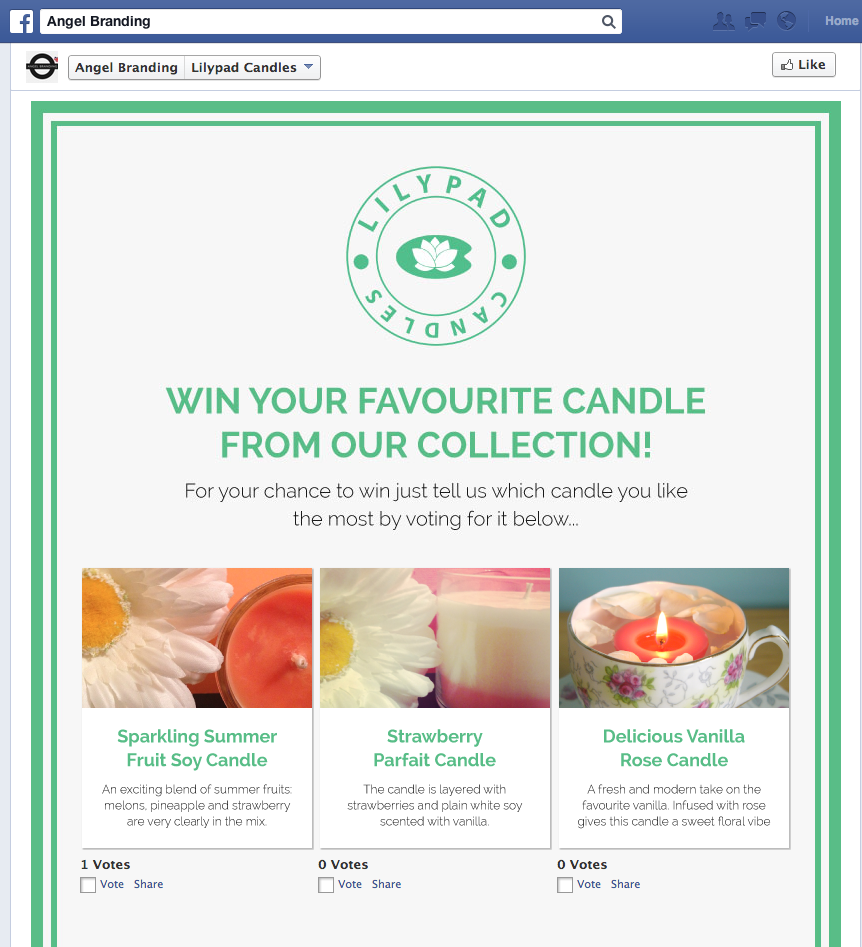Click Share under Strawberry Parfait candle

point(387,884)
